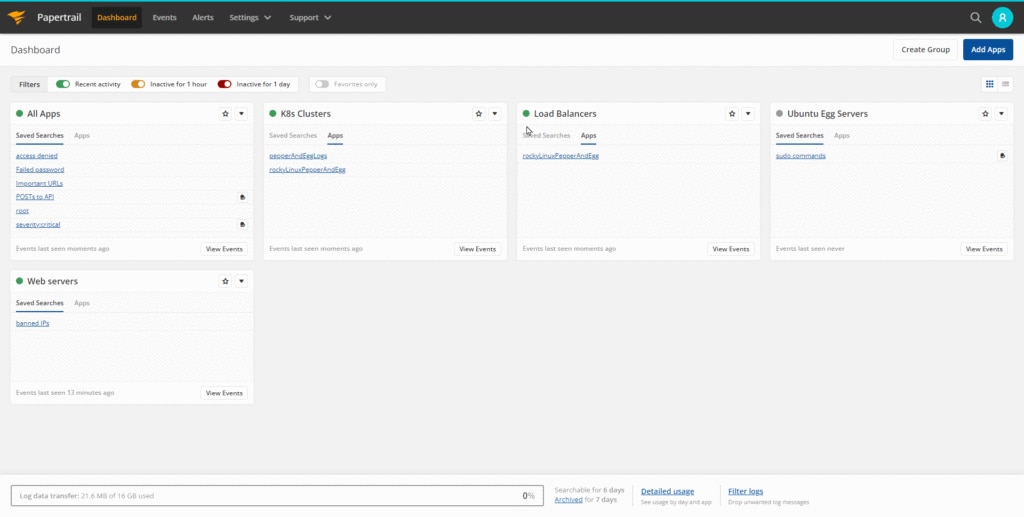
Task: Open rockyLinuxPepperAndEgg in Load Balancers
Action: [x=560, y=156]
